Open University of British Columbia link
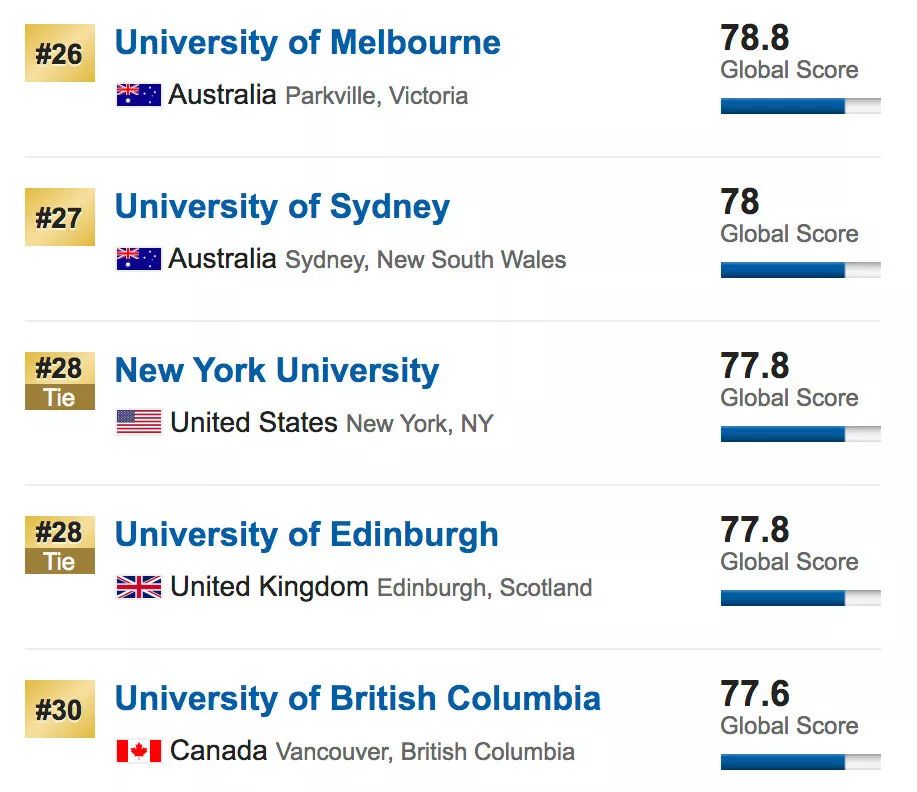917x792 pixels. pyautogui.click(x=358, y=698)
